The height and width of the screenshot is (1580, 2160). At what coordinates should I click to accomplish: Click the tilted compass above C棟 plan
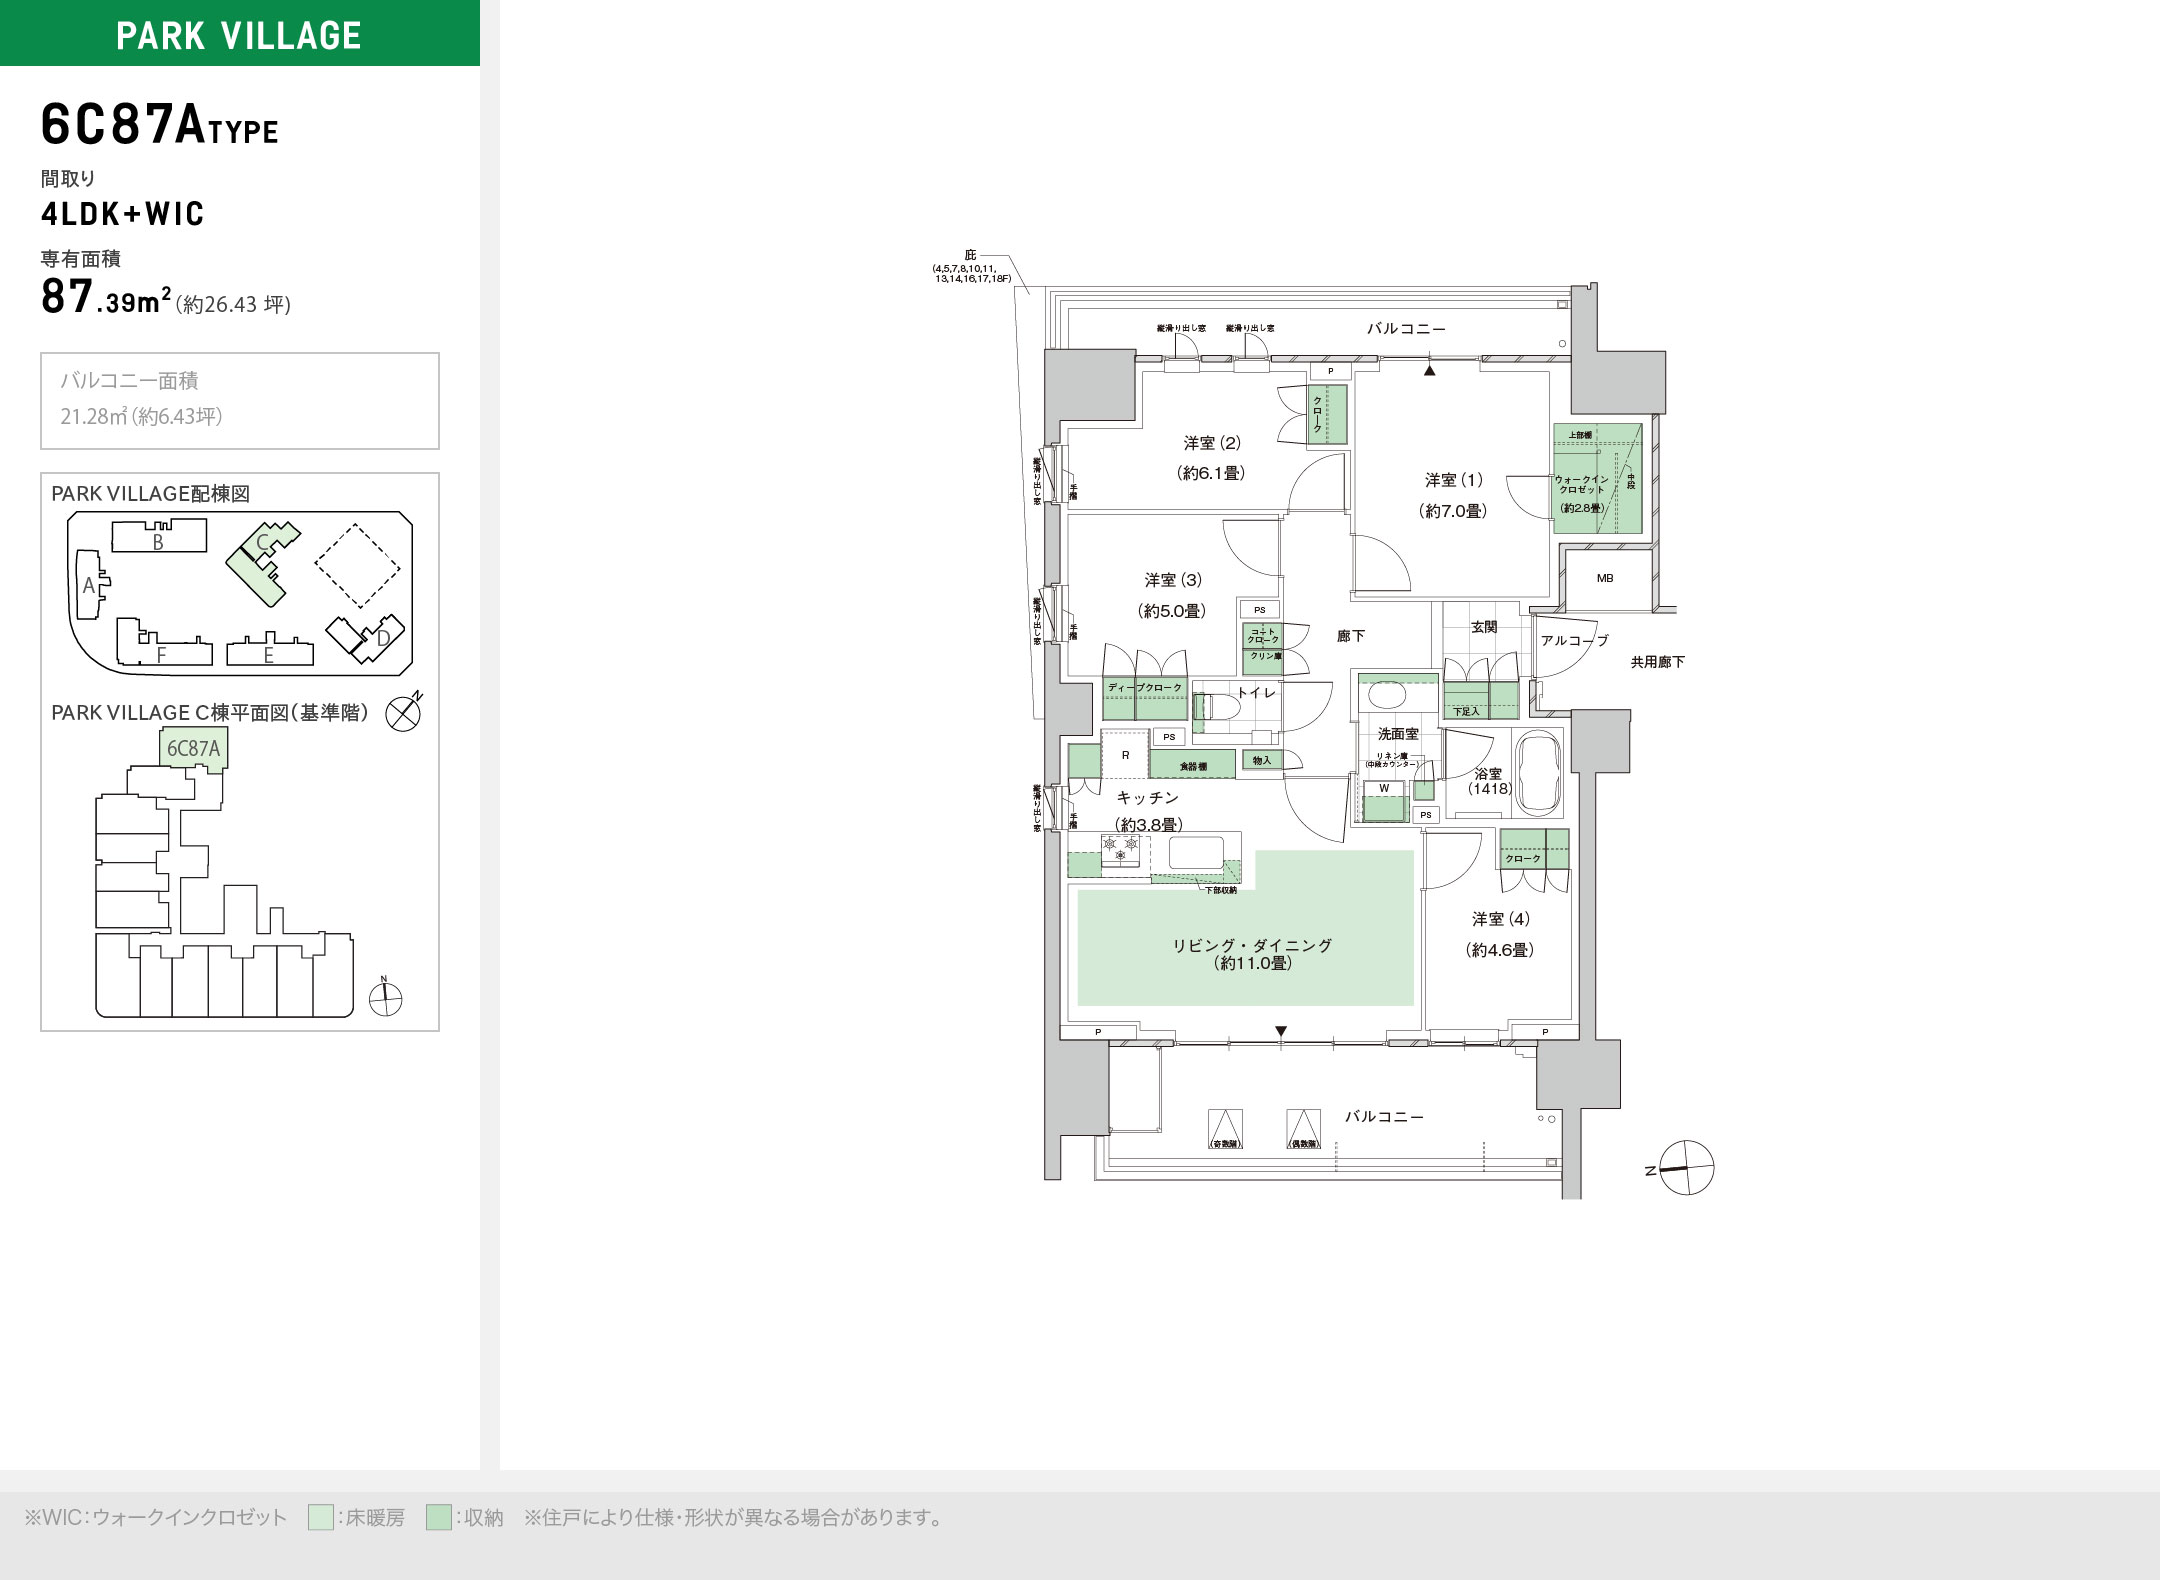(x=404, y=712)
